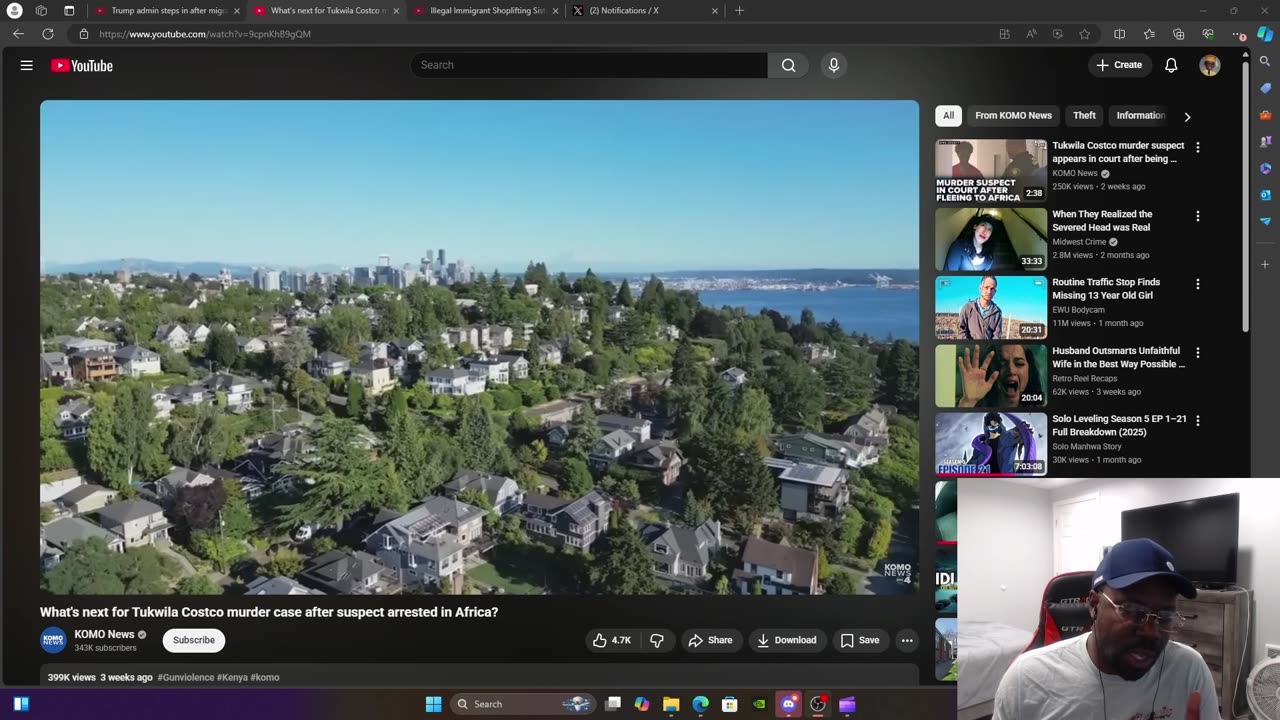Click the YouTube search input field
The height and width of the screenshot is (720, 1280).
tap(589, 65)
